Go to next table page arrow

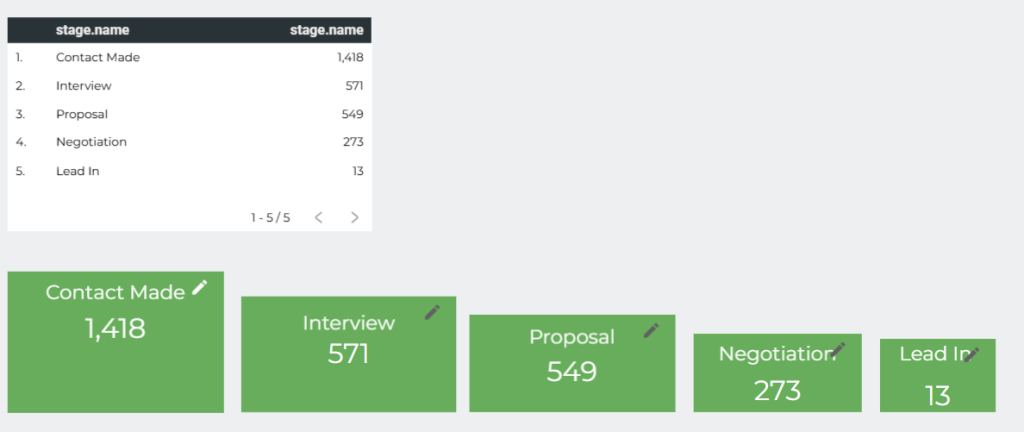355,217
